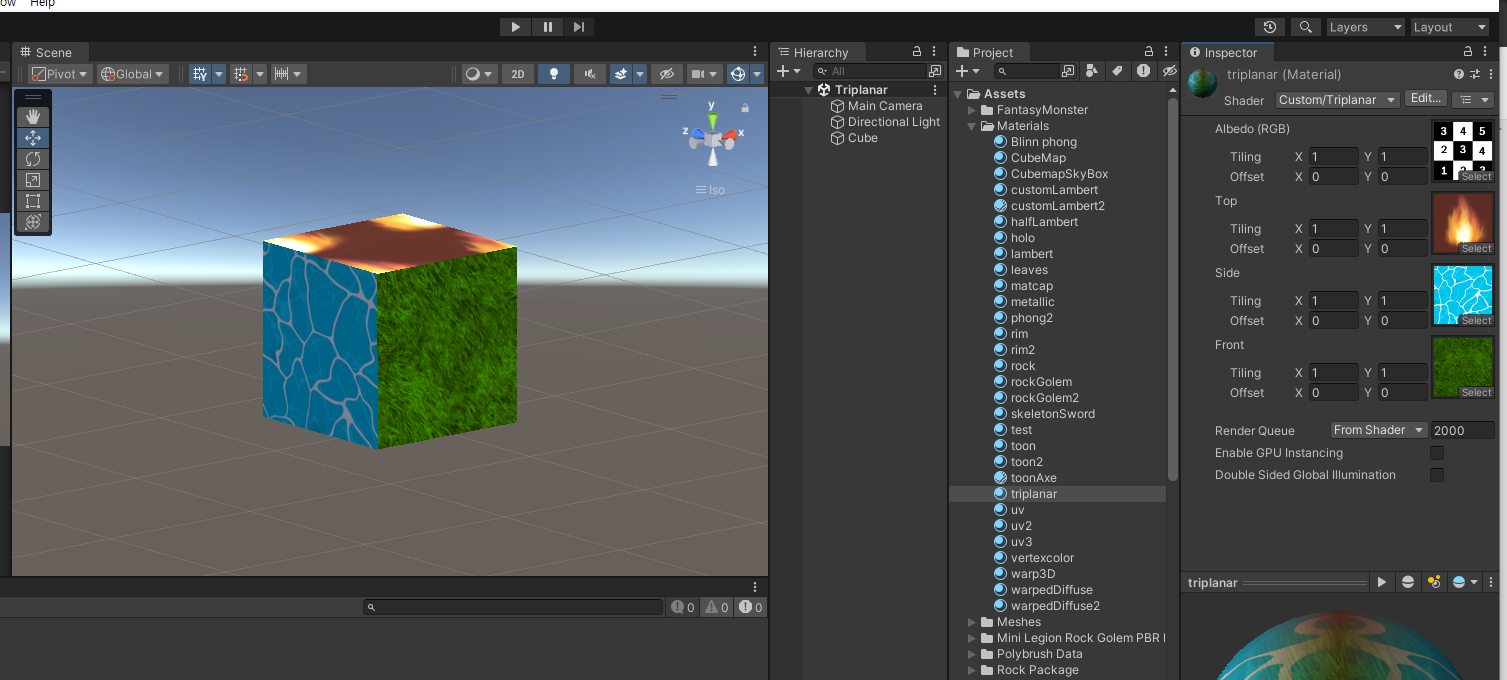
Task: Click the snap increment settings icon
Action: click(281, 74)
